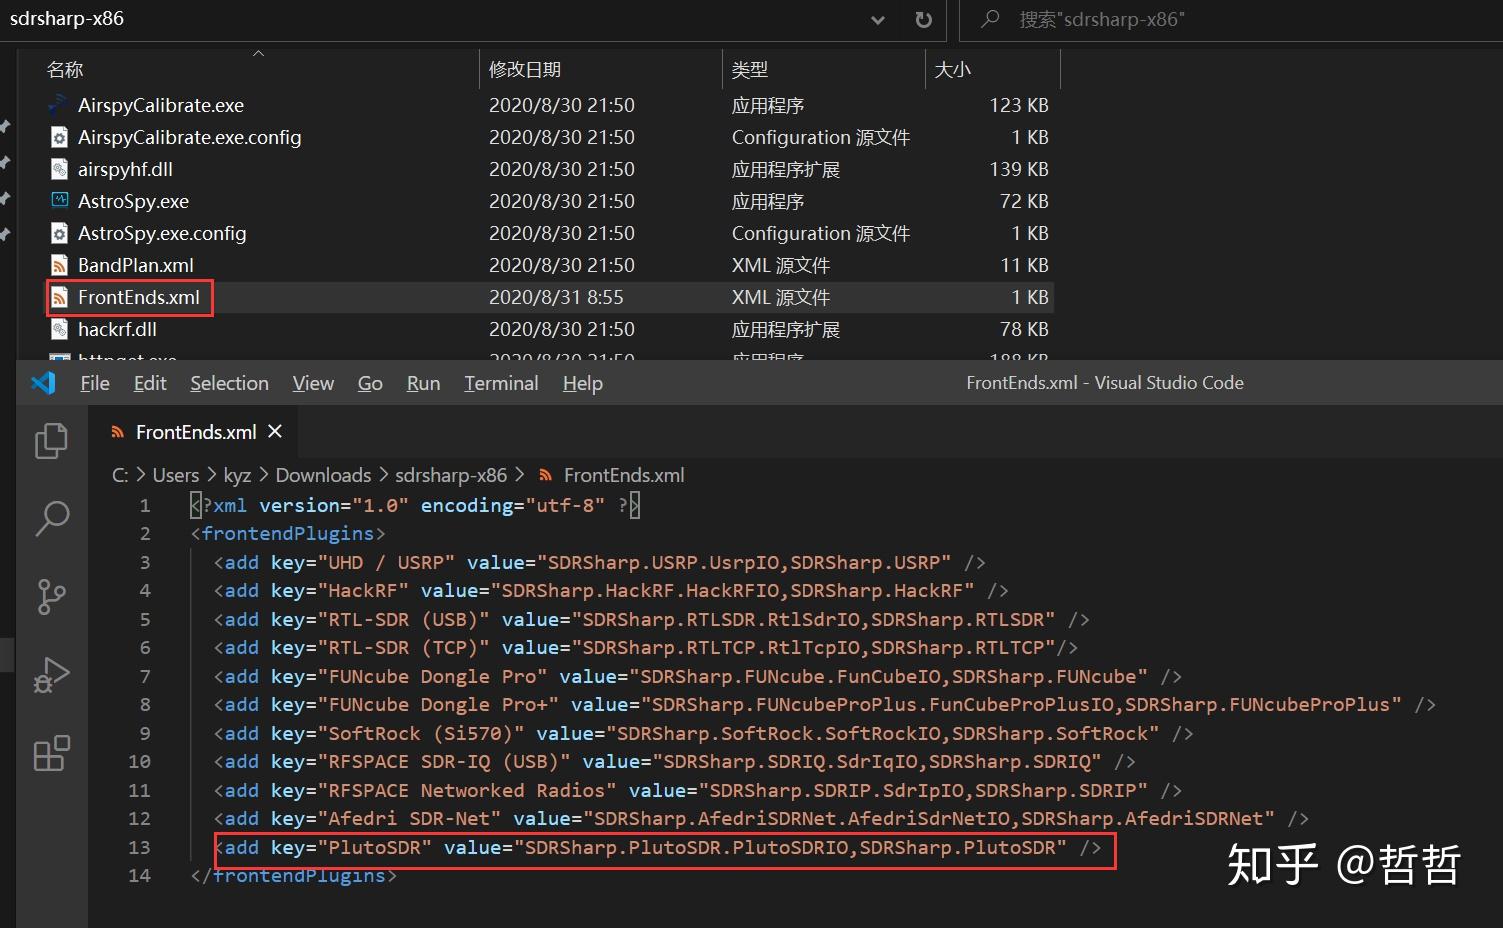Switch to the FrontEnds.xml editor tab
1503x928 pixels.
tap(194, 432)
